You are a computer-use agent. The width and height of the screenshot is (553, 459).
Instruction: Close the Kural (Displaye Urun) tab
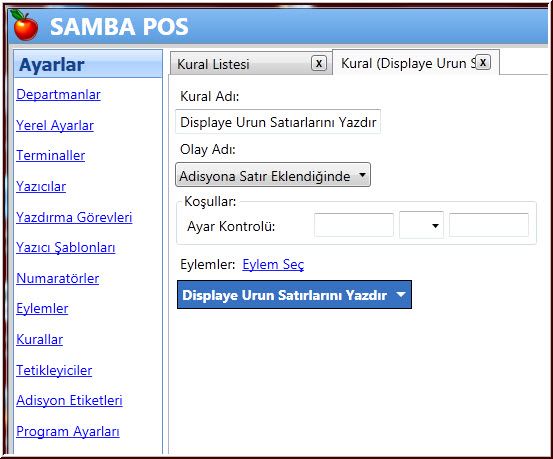tap(483, 62)
